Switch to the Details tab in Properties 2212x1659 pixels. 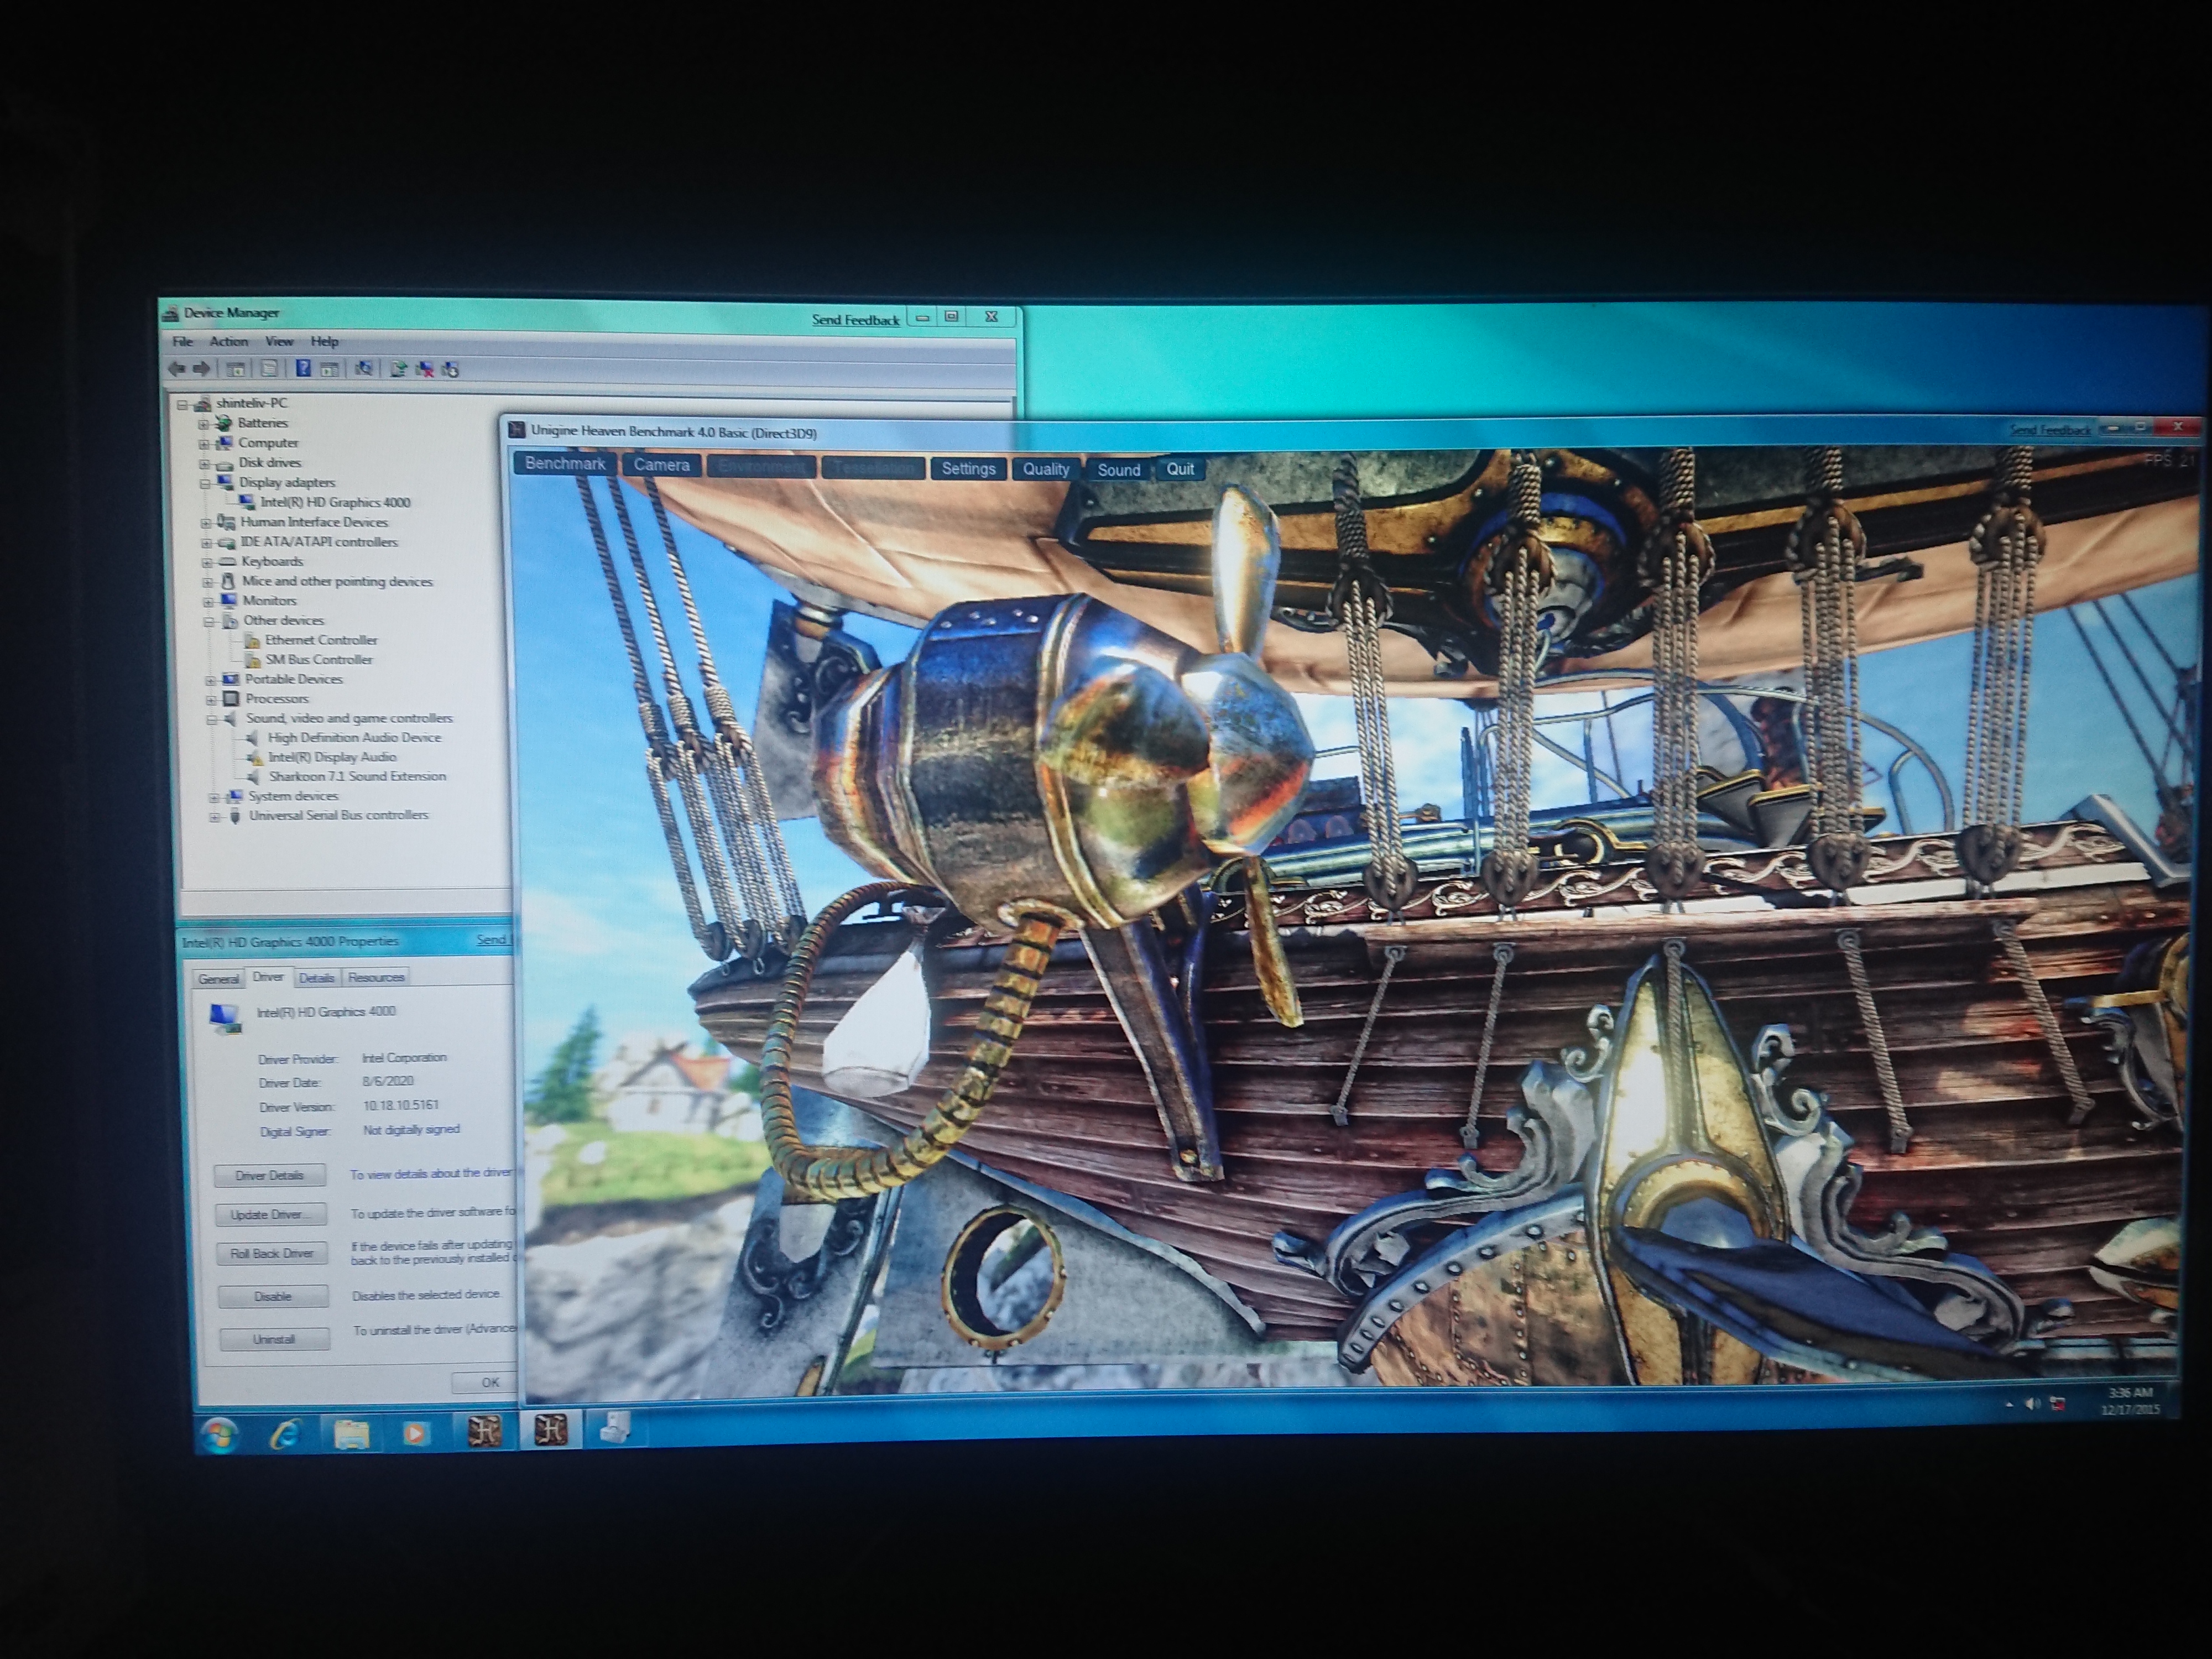(316, 978)
